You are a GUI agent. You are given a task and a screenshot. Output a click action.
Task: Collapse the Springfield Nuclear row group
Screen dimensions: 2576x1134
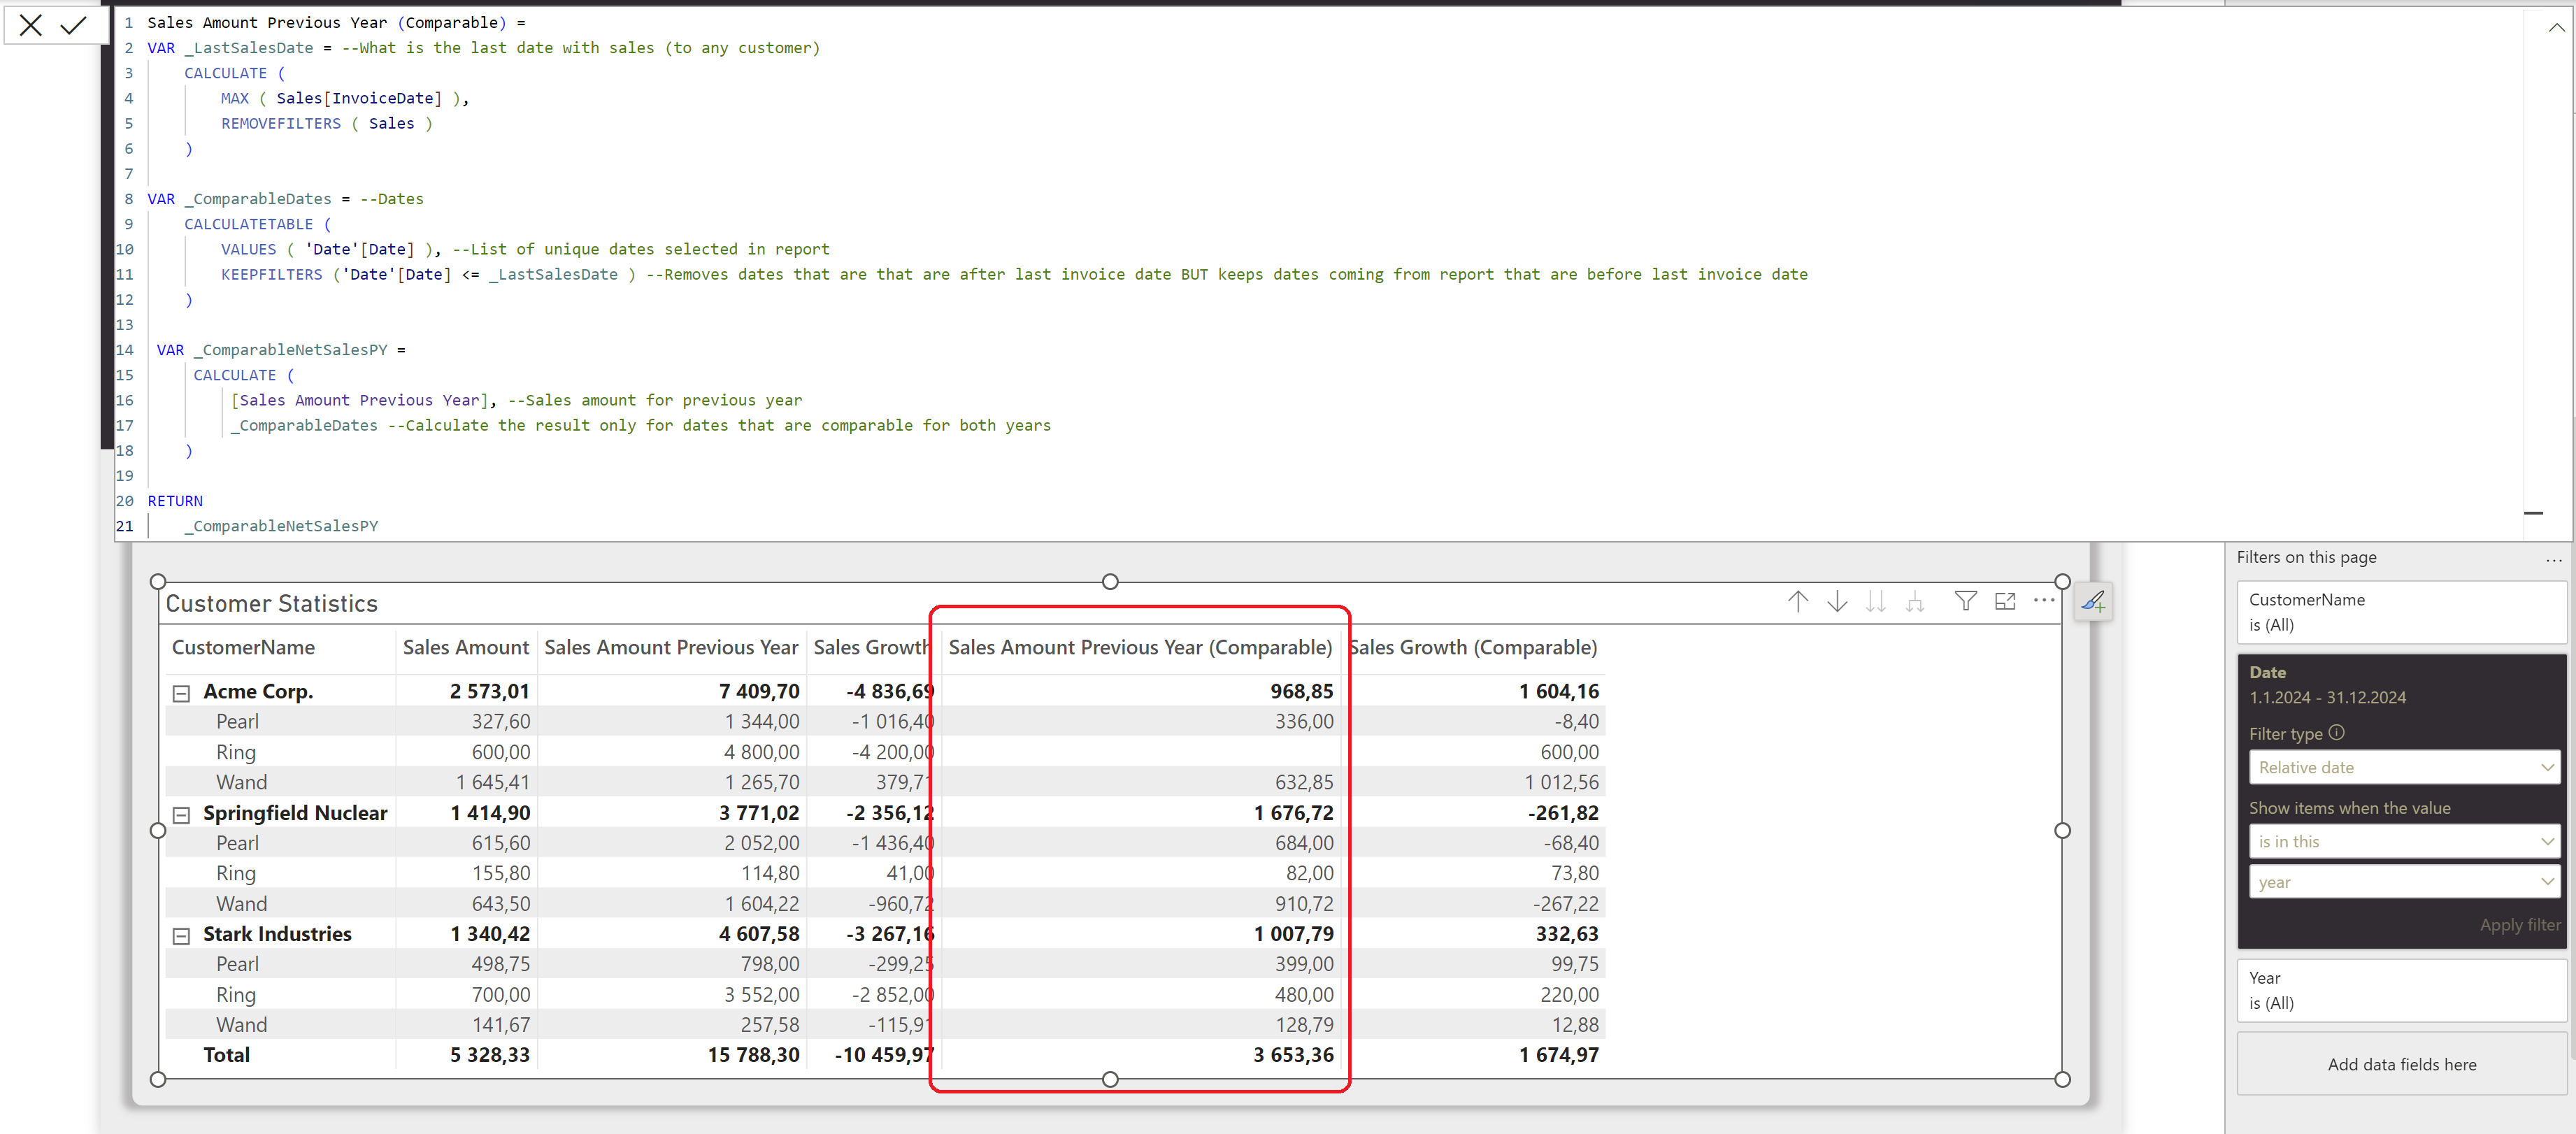(181, 815)
